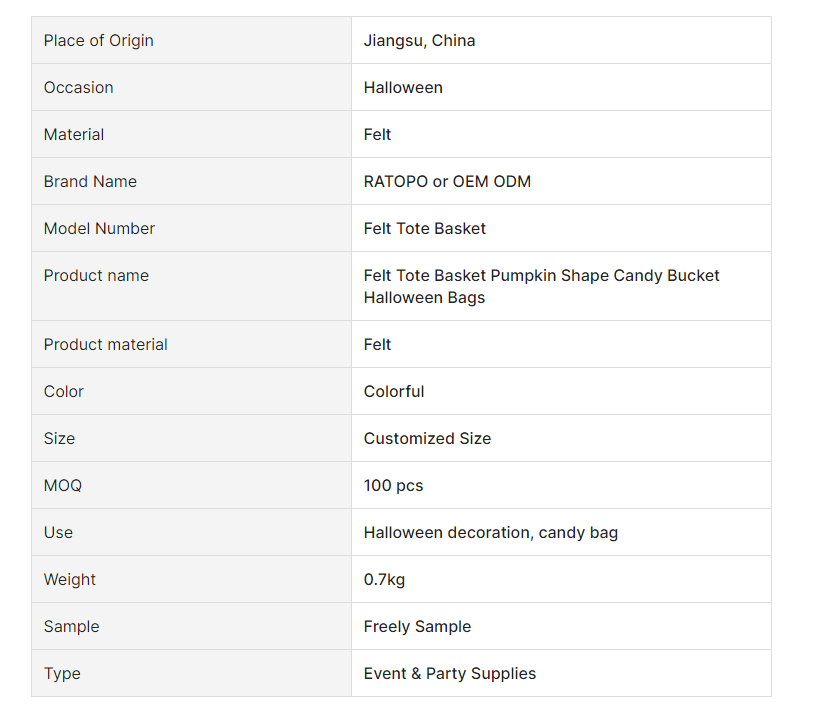Select the Pumpkin Shape Candy Bucket product name

(541, 286)
